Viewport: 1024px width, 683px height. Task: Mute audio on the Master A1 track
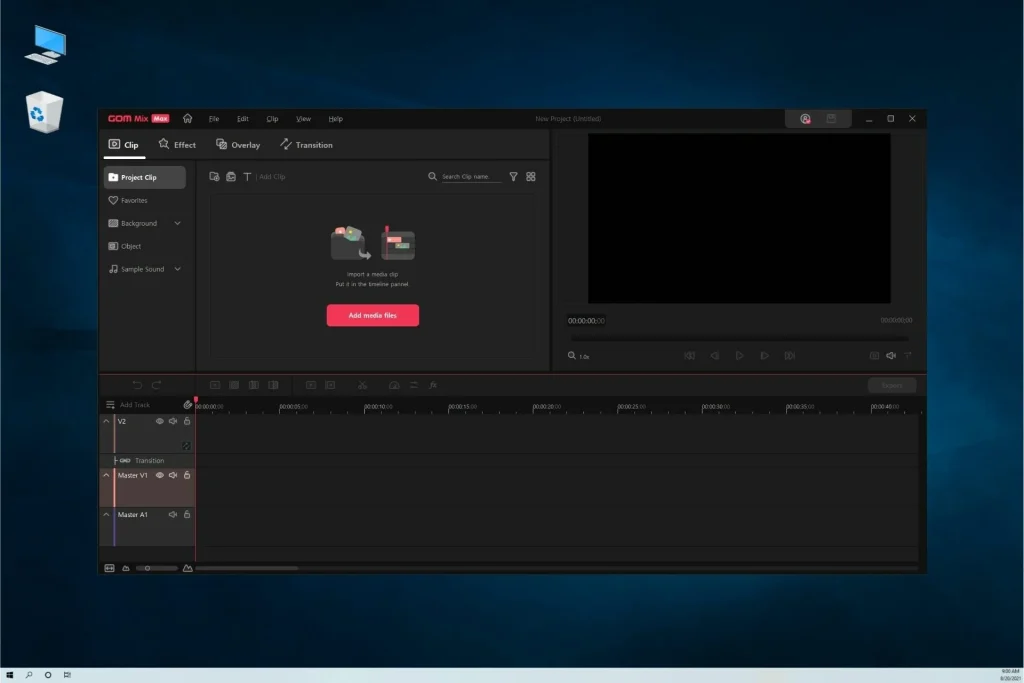(x=173, y=514)
